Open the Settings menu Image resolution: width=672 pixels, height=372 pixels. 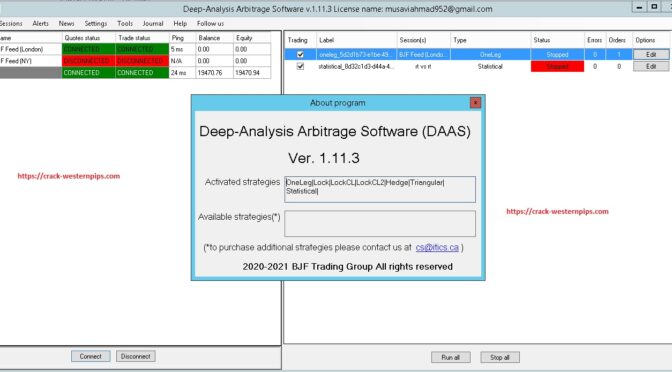pos(96,24)
